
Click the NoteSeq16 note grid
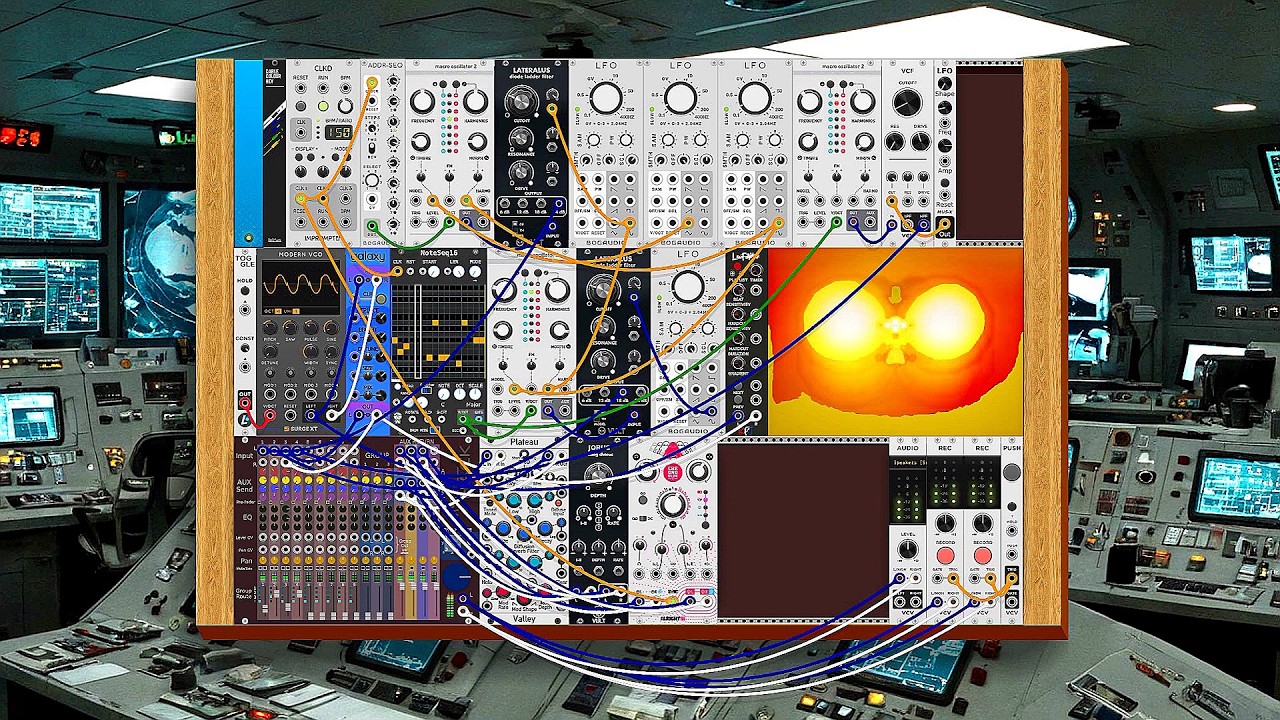438,332
